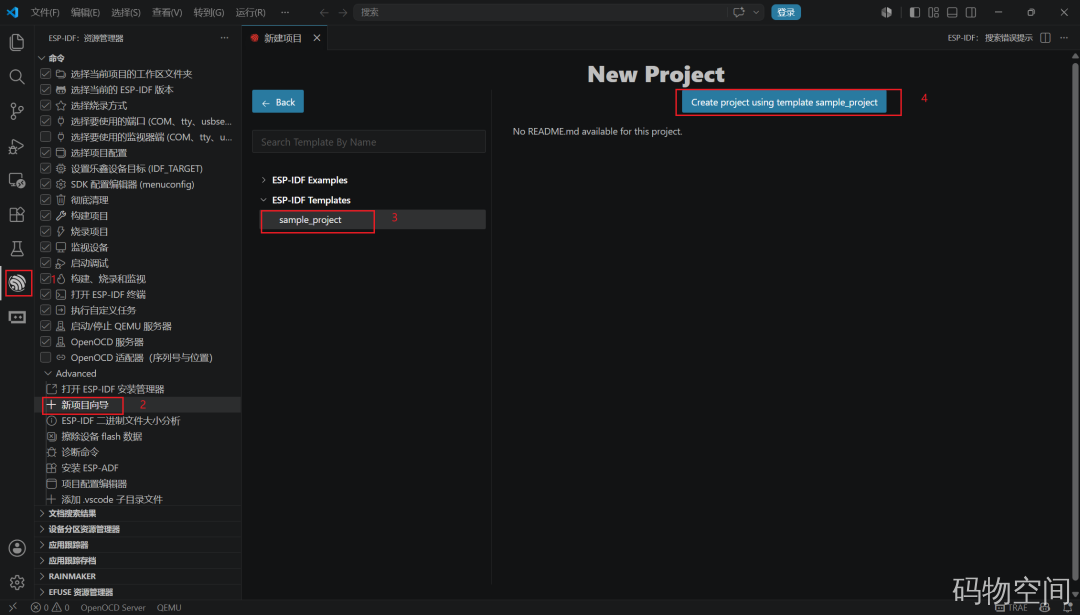Expand the RAINMAKER section
The width and height of the screenshot is (1080, 615).
[x=42, y=576]
